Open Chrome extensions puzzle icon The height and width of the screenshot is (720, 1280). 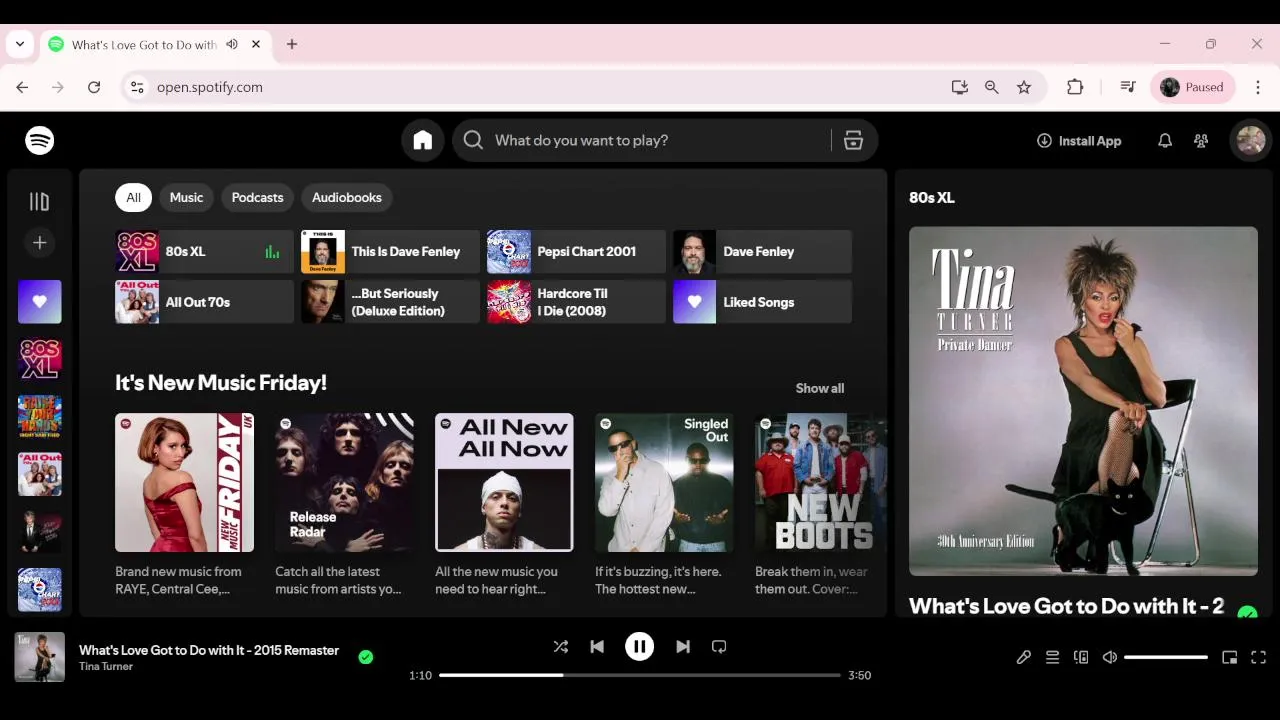click(x=1075, y=87)
